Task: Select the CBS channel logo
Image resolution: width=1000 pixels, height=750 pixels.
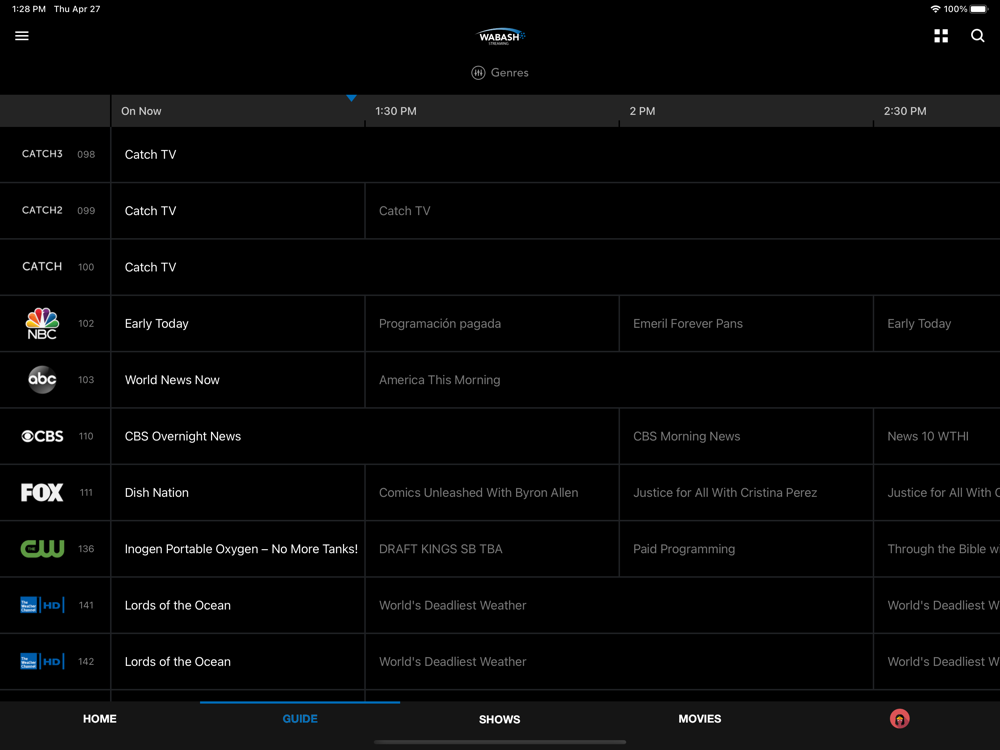Action: [x=42, y=436]
